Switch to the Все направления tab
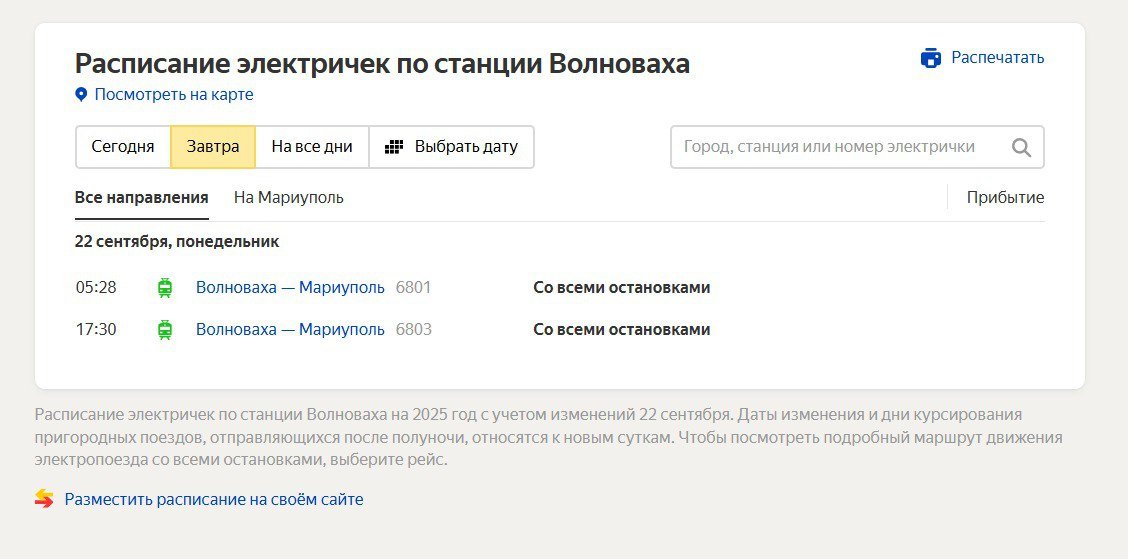The image size is (1128, 559). 141,198
